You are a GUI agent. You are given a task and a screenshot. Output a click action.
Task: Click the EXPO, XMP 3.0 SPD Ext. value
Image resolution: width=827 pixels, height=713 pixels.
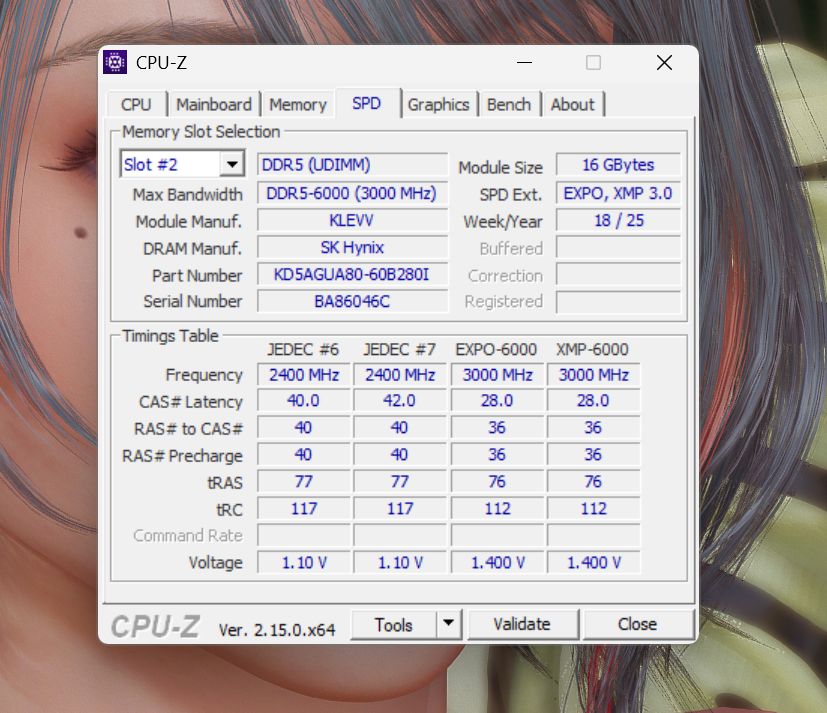[x=618, y=193]
